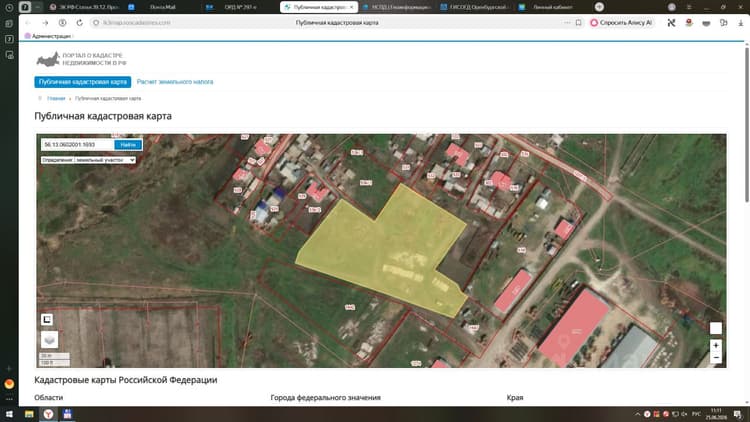Click the Russia map portal logo
Viewport: 750px width, 422px height.
click(x=81, y=59)
